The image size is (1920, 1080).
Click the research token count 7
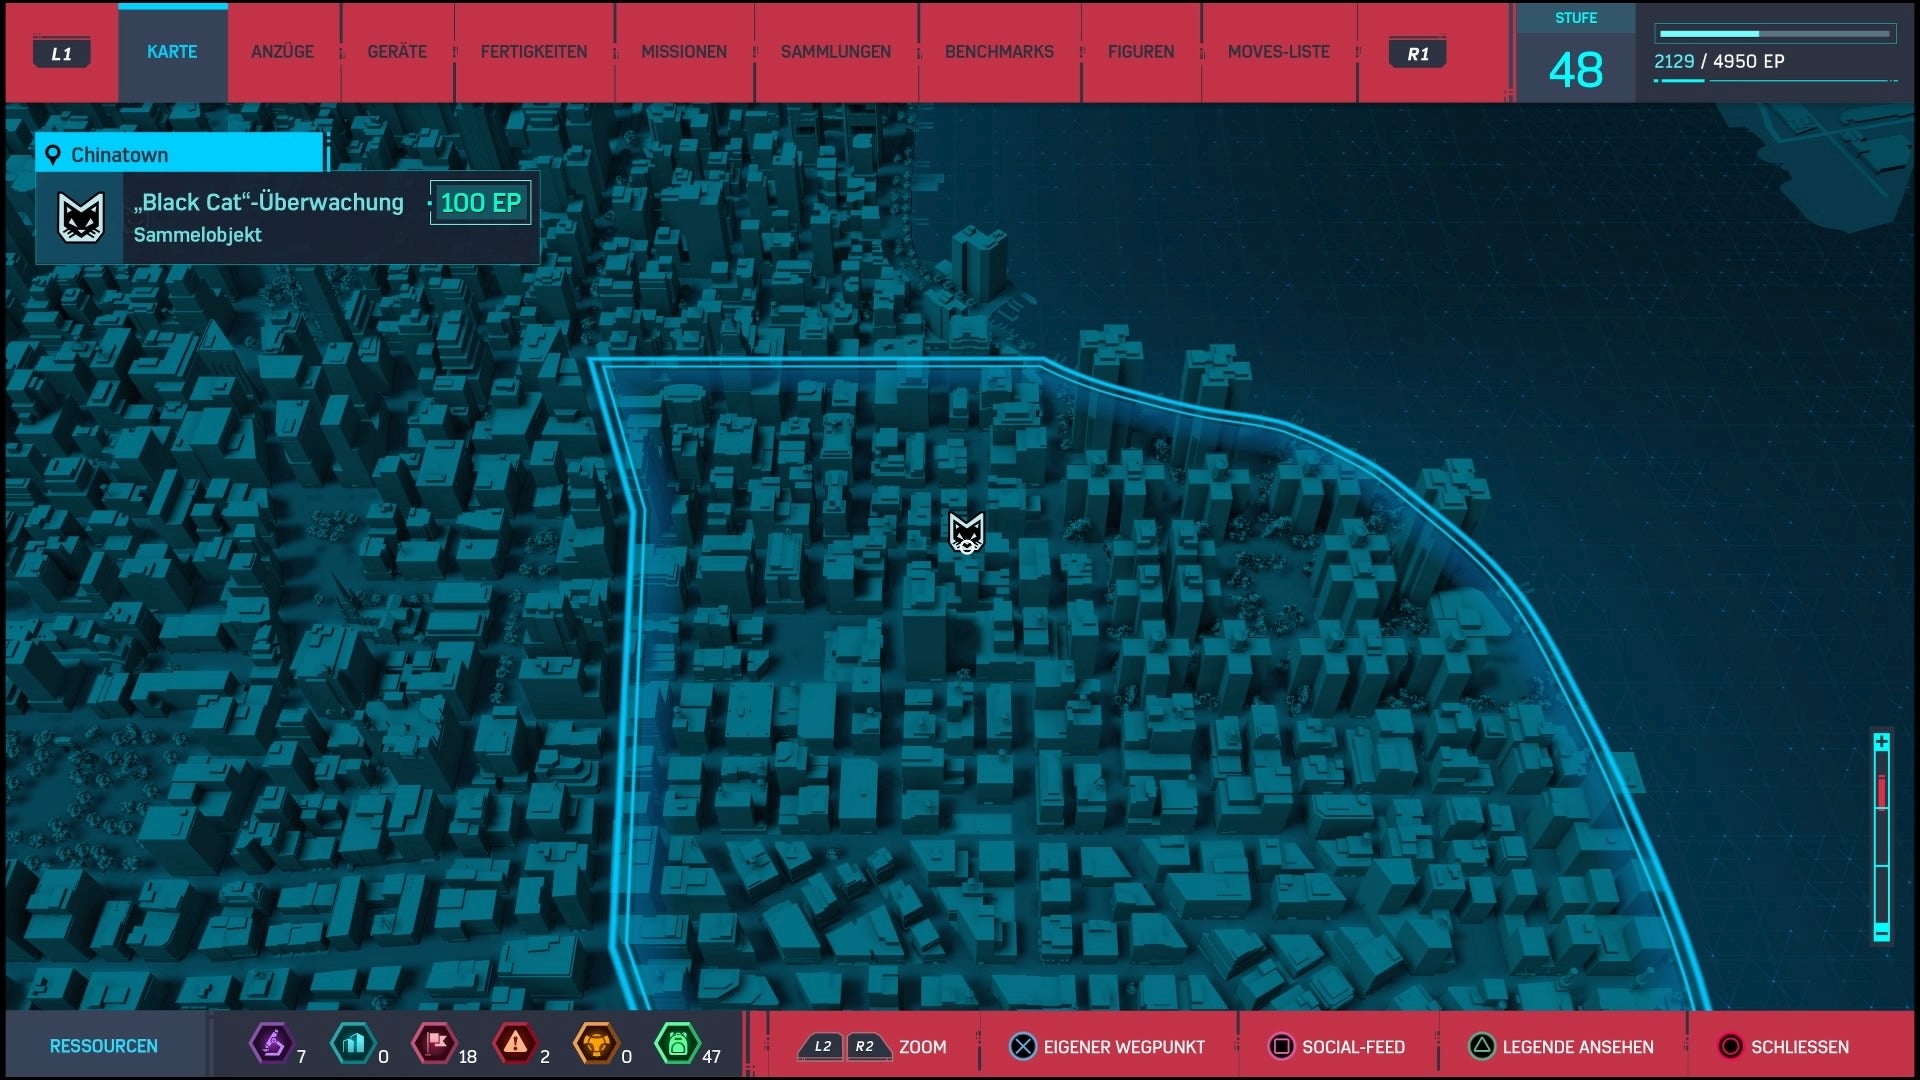point(301,1057)
